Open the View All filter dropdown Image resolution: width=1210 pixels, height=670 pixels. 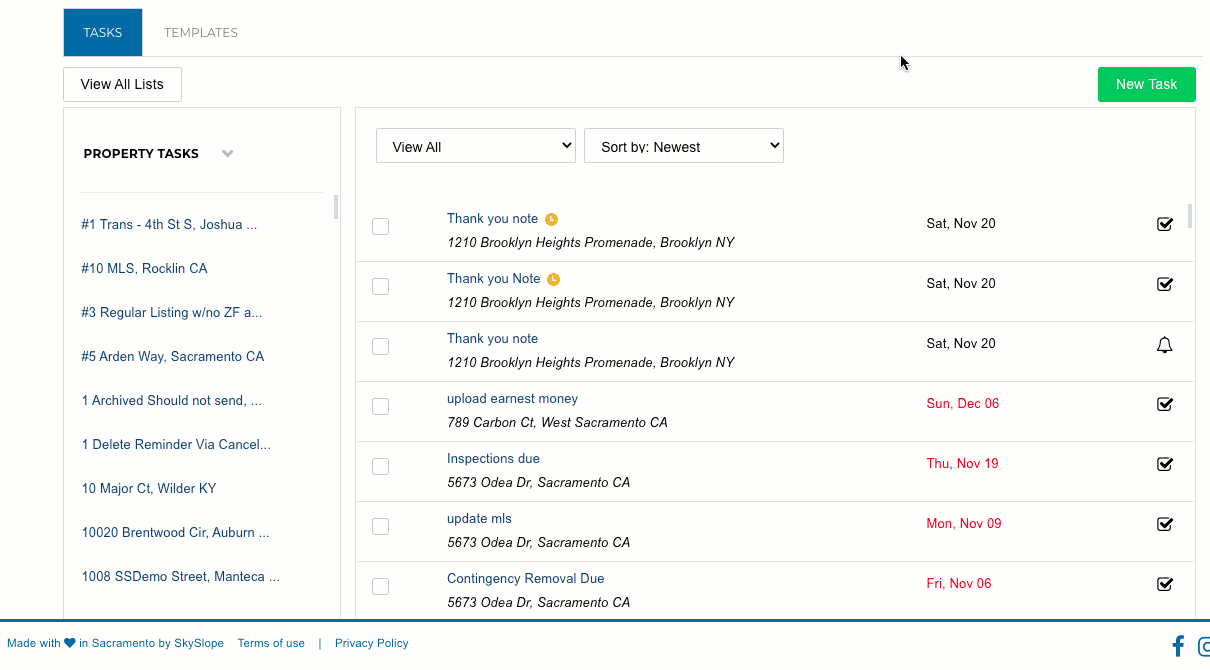coord(476,146)
